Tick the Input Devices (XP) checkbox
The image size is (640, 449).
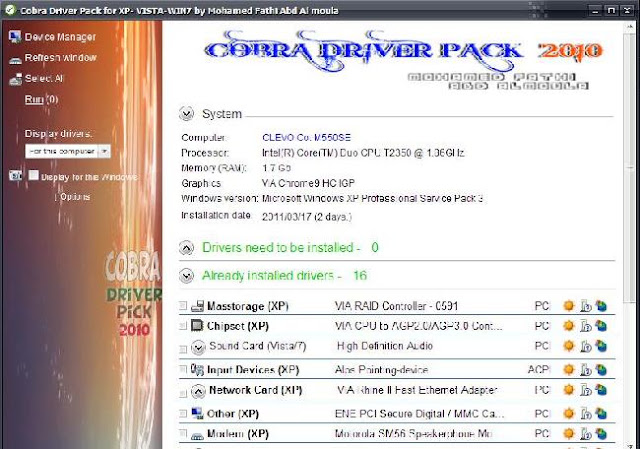click(183, 369)
